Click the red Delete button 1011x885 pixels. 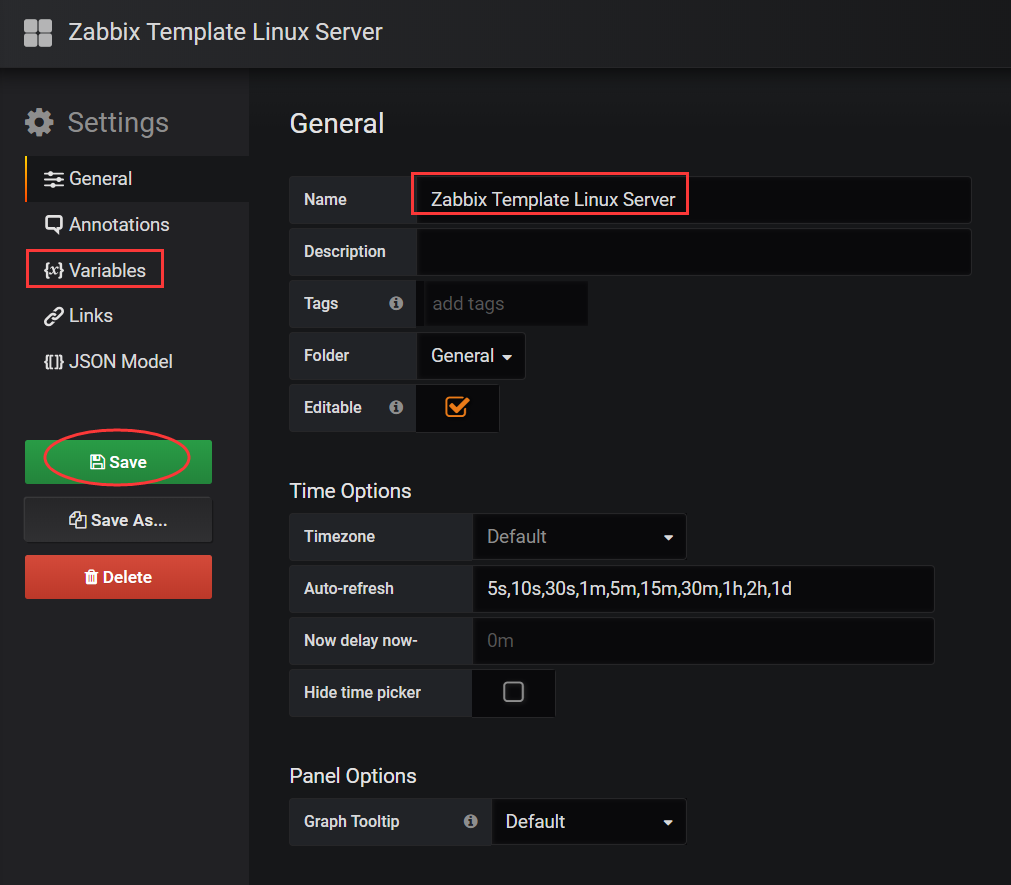[118, 577]
